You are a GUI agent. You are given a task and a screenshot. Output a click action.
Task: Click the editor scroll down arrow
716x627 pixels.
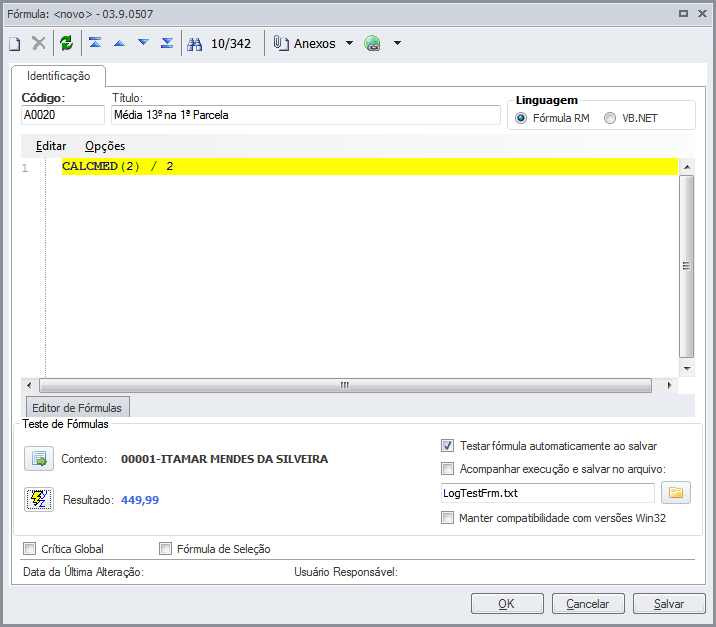click(x=687, y=368)
